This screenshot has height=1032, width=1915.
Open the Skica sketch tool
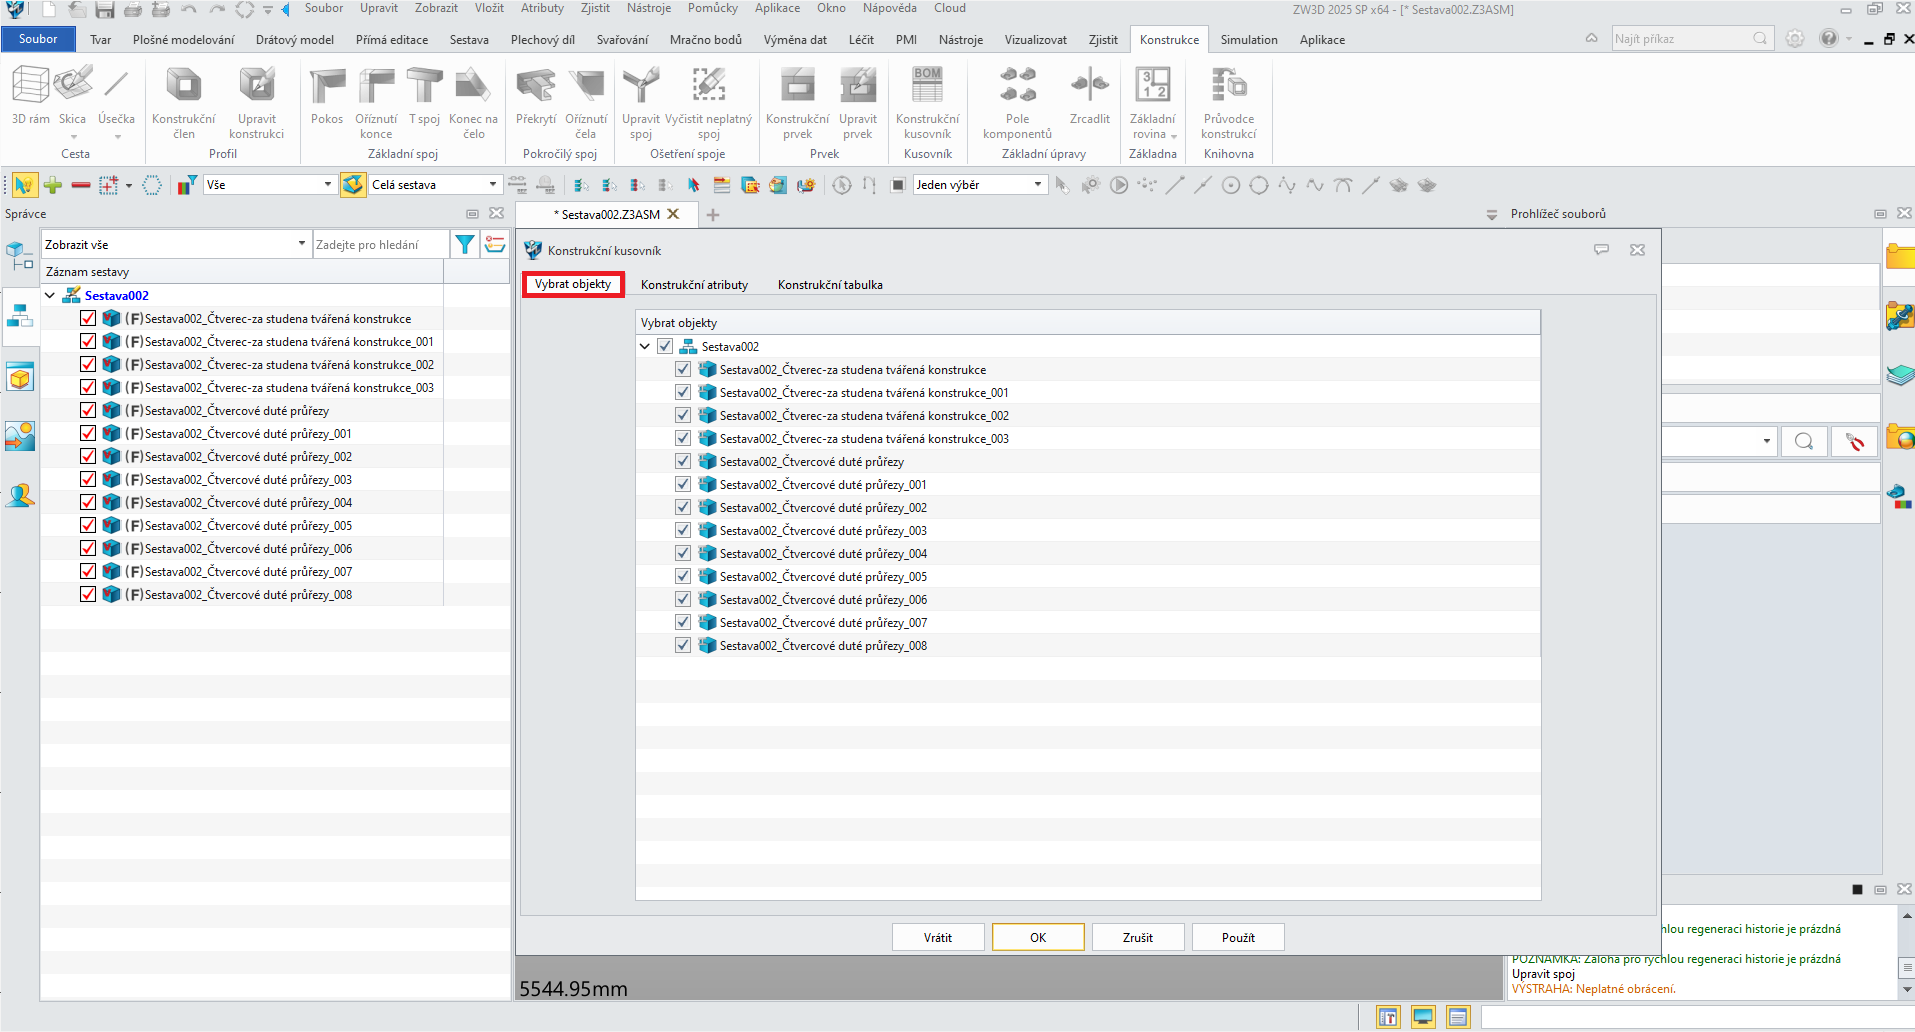(73, 96)
